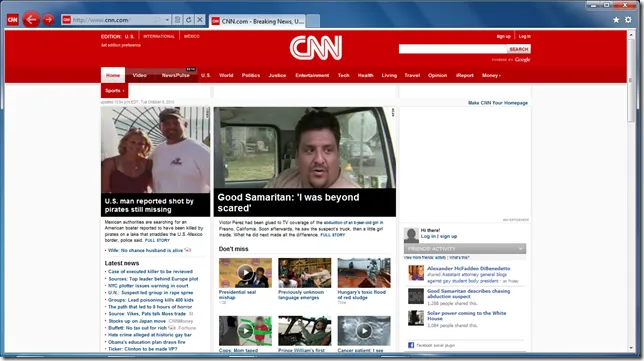Click the Sign up link in header

(503, 37)
